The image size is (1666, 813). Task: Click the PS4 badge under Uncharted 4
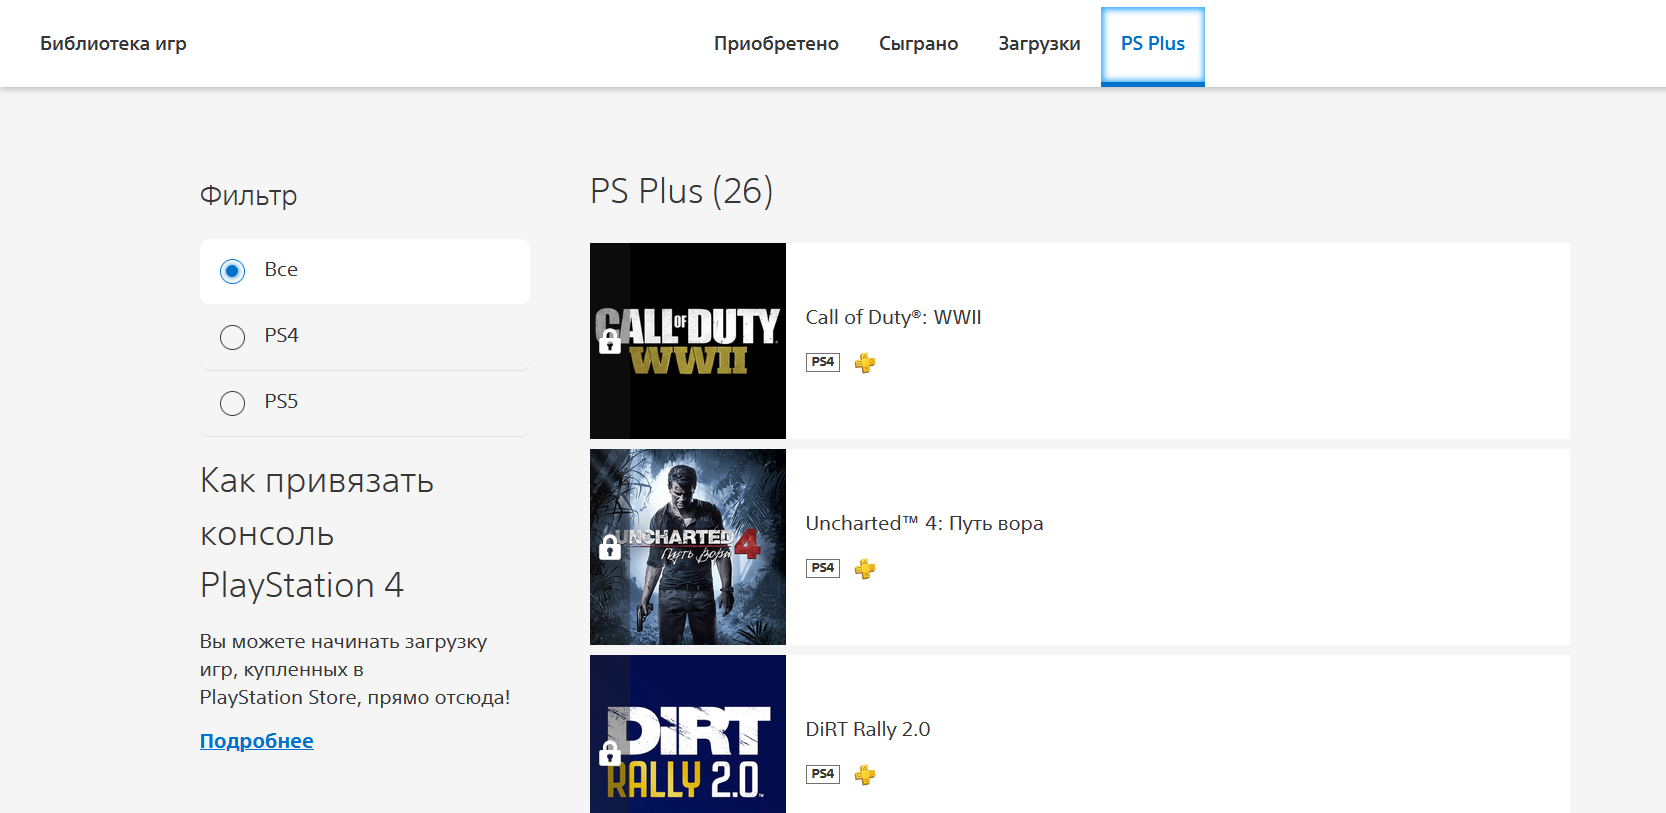pos(823,568)
